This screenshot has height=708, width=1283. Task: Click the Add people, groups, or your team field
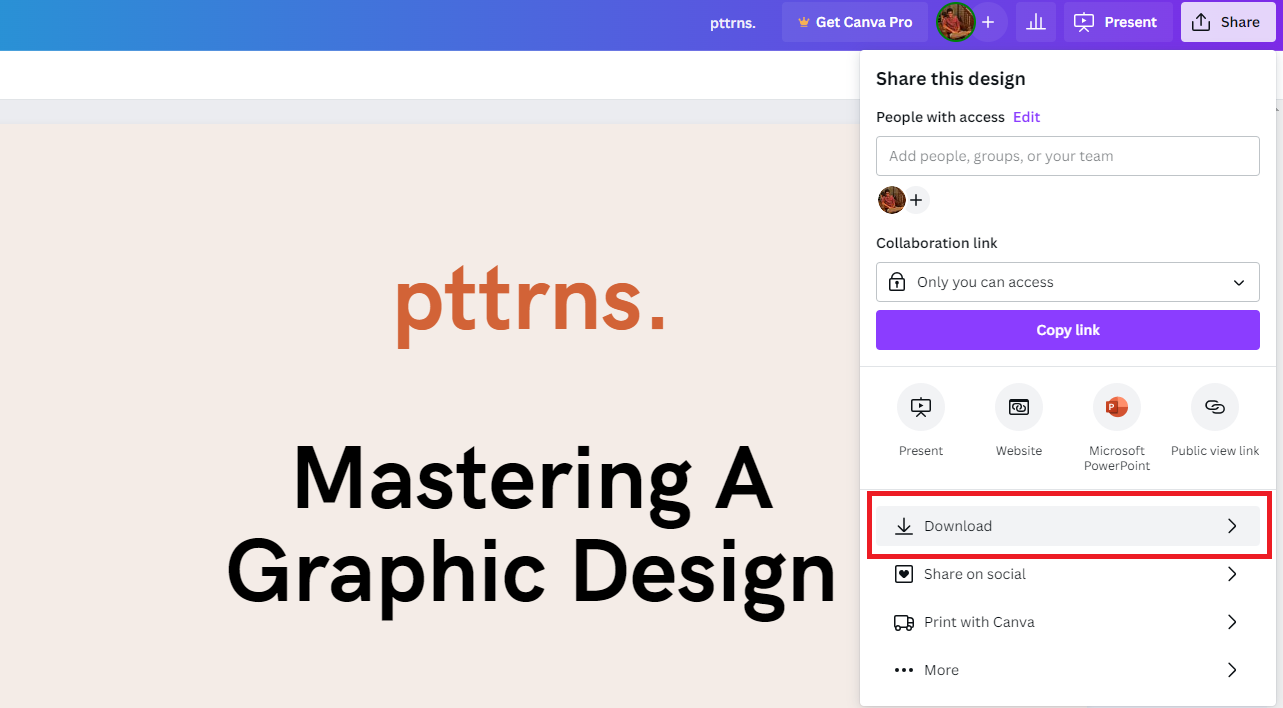tap(1068, 156)
